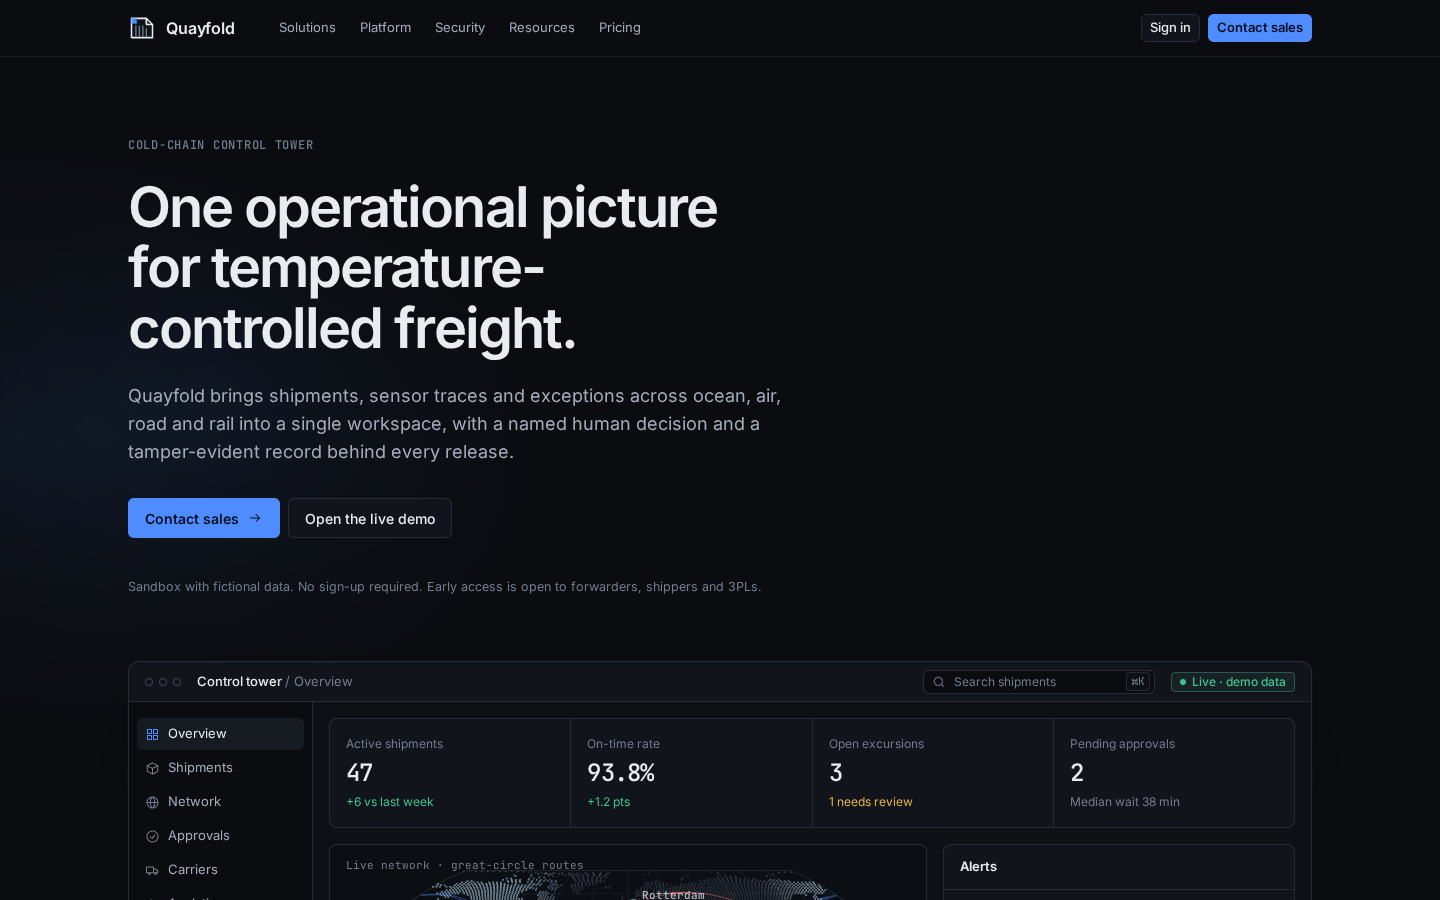This screenshot has height=900, width=1440.
Task: Click the '+6 vs last week' text
Action: (389, 802)
